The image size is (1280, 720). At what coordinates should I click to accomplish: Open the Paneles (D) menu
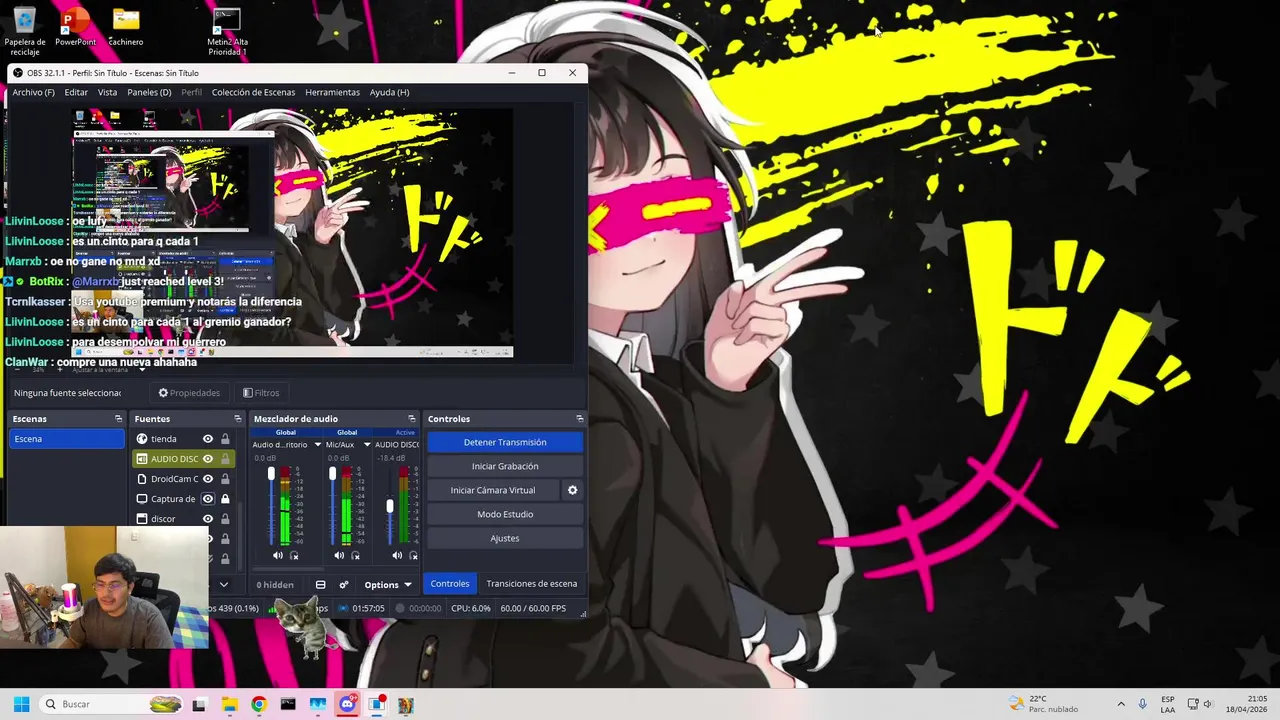[149, 92]
